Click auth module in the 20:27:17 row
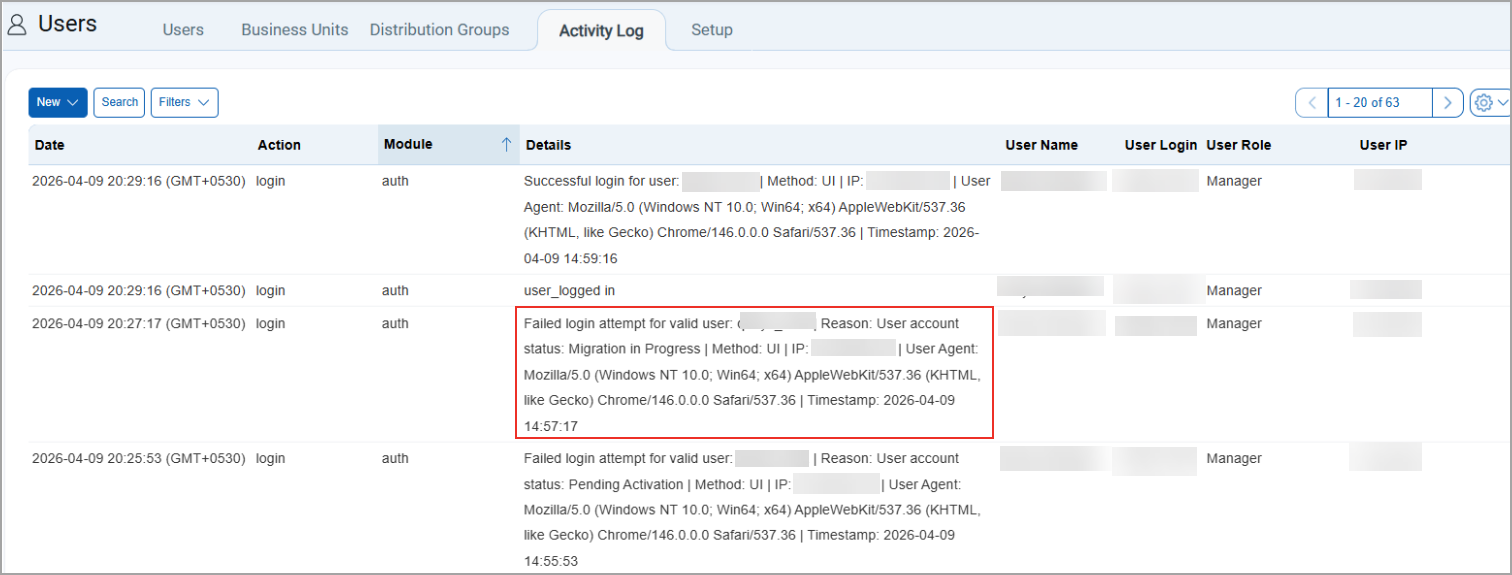1512x575 pixels. click(395, 324)
